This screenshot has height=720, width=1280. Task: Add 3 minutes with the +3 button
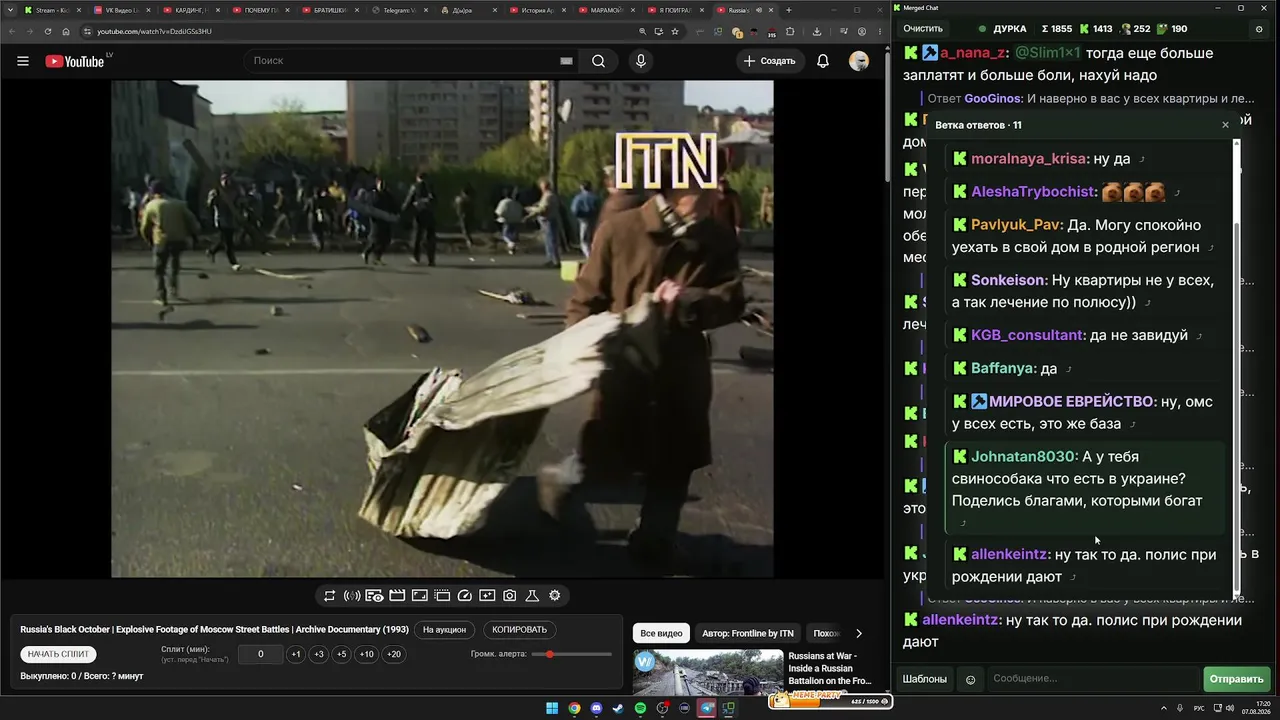(x=319, y=654)
